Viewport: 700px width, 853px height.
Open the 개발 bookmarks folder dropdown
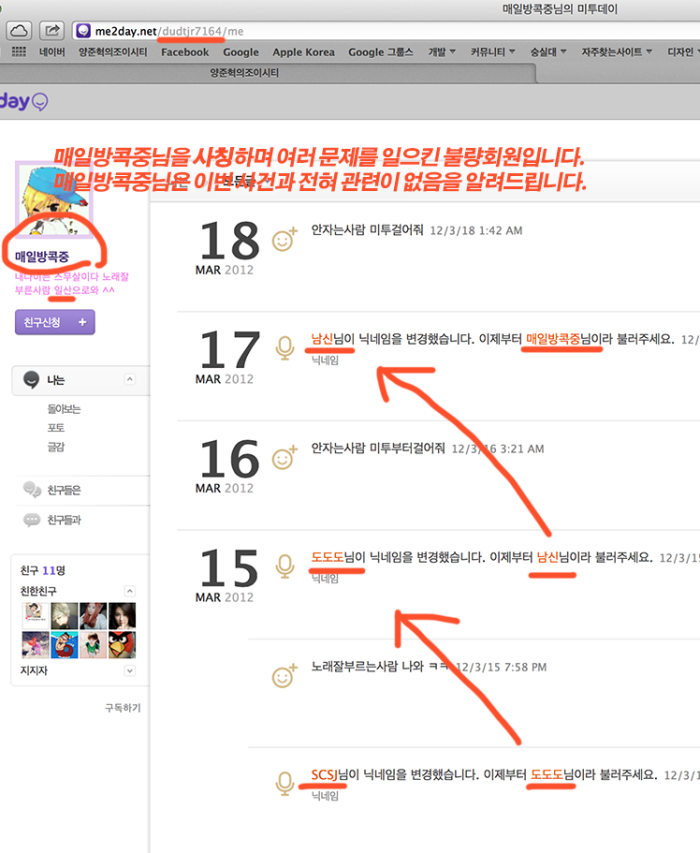[x=442, y=52]
